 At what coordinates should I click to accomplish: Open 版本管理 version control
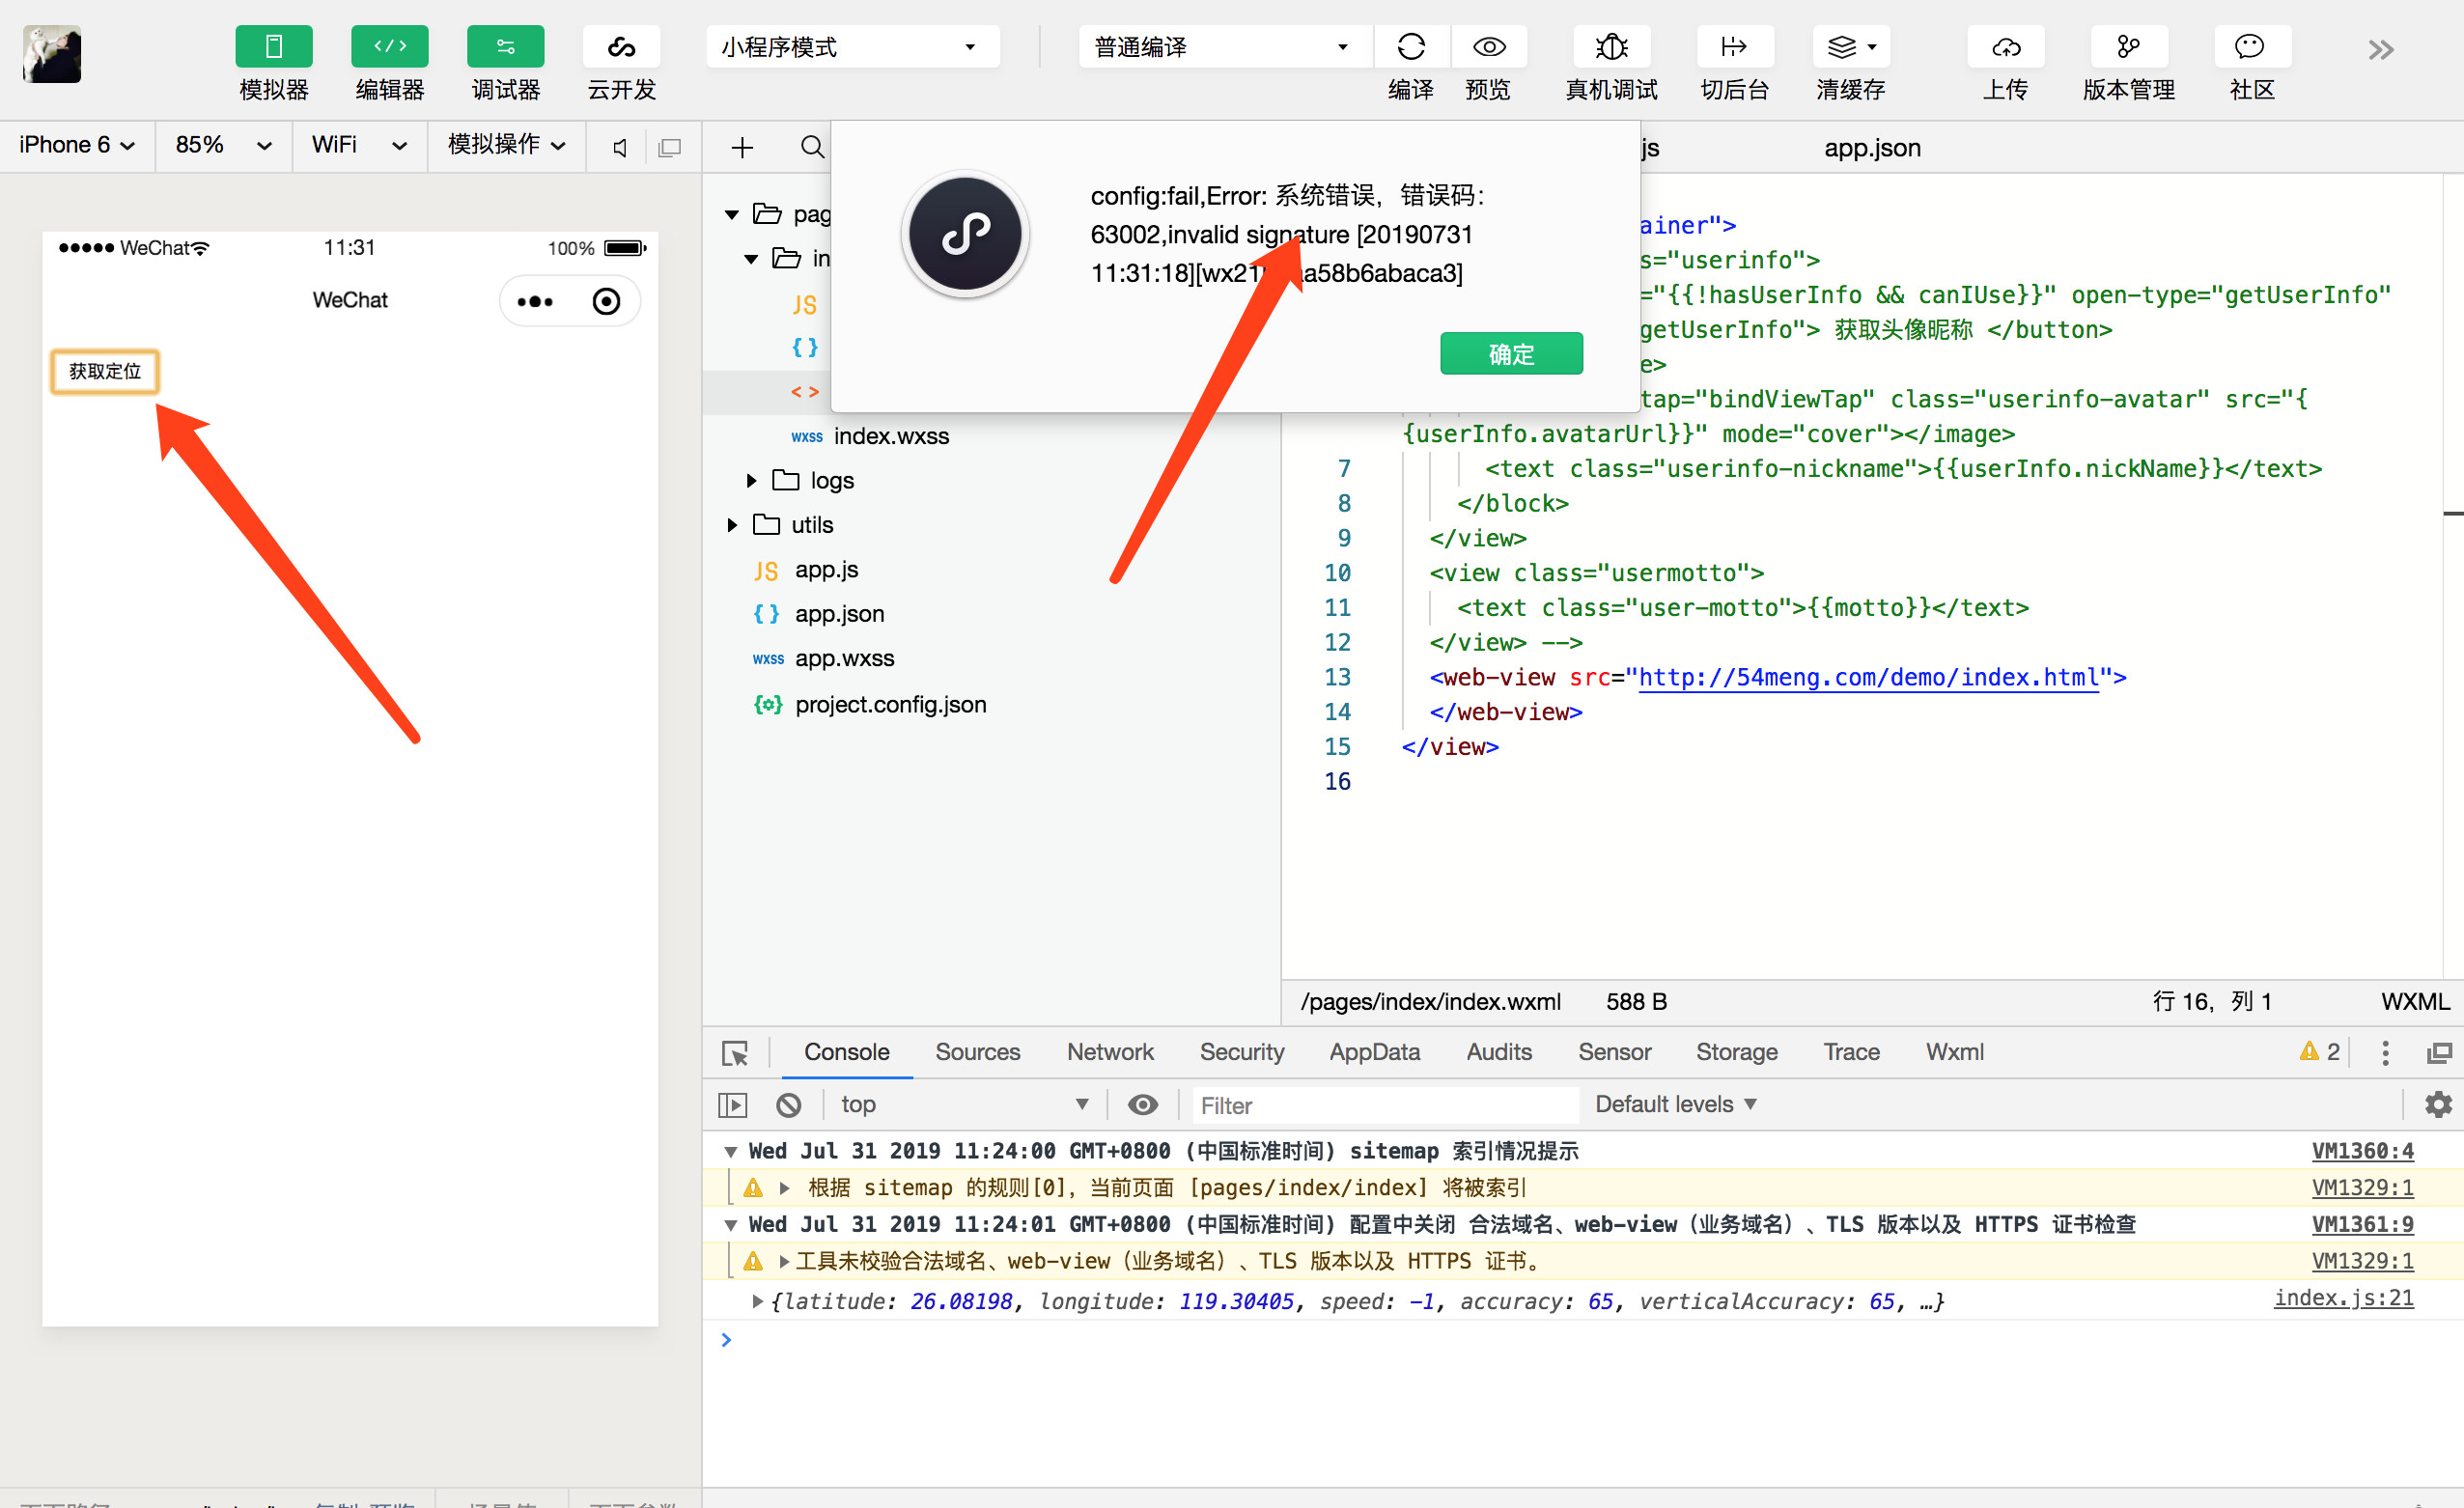(x=2128, y=47)
